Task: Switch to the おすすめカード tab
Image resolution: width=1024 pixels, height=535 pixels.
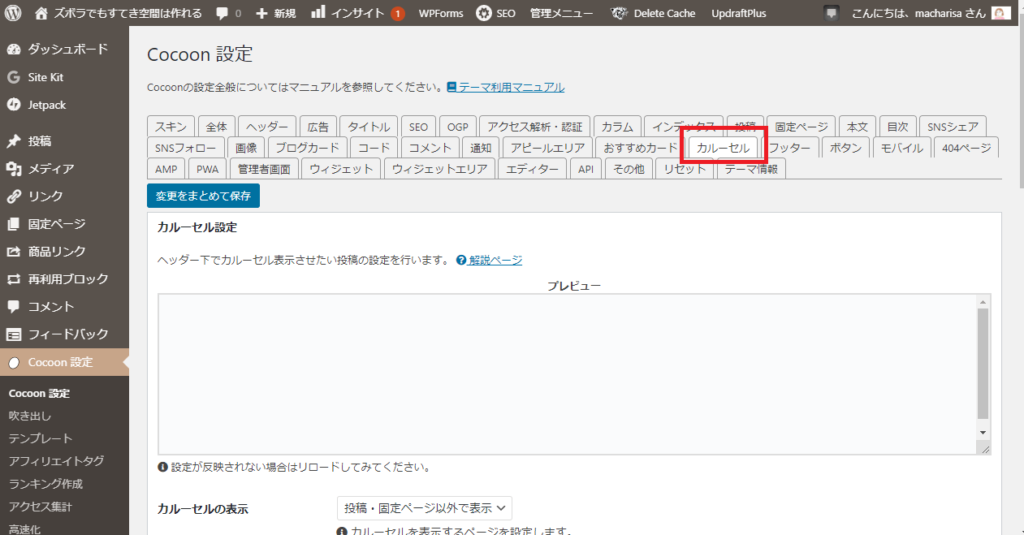Action: [640, 148]
